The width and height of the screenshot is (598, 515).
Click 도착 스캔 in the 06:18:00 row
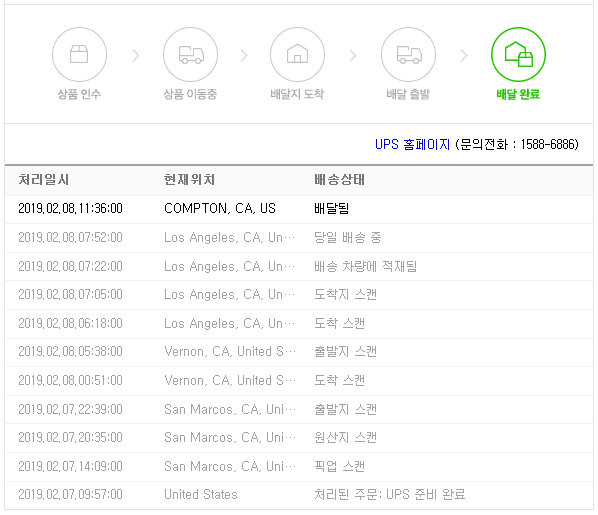tap(340, 323)
